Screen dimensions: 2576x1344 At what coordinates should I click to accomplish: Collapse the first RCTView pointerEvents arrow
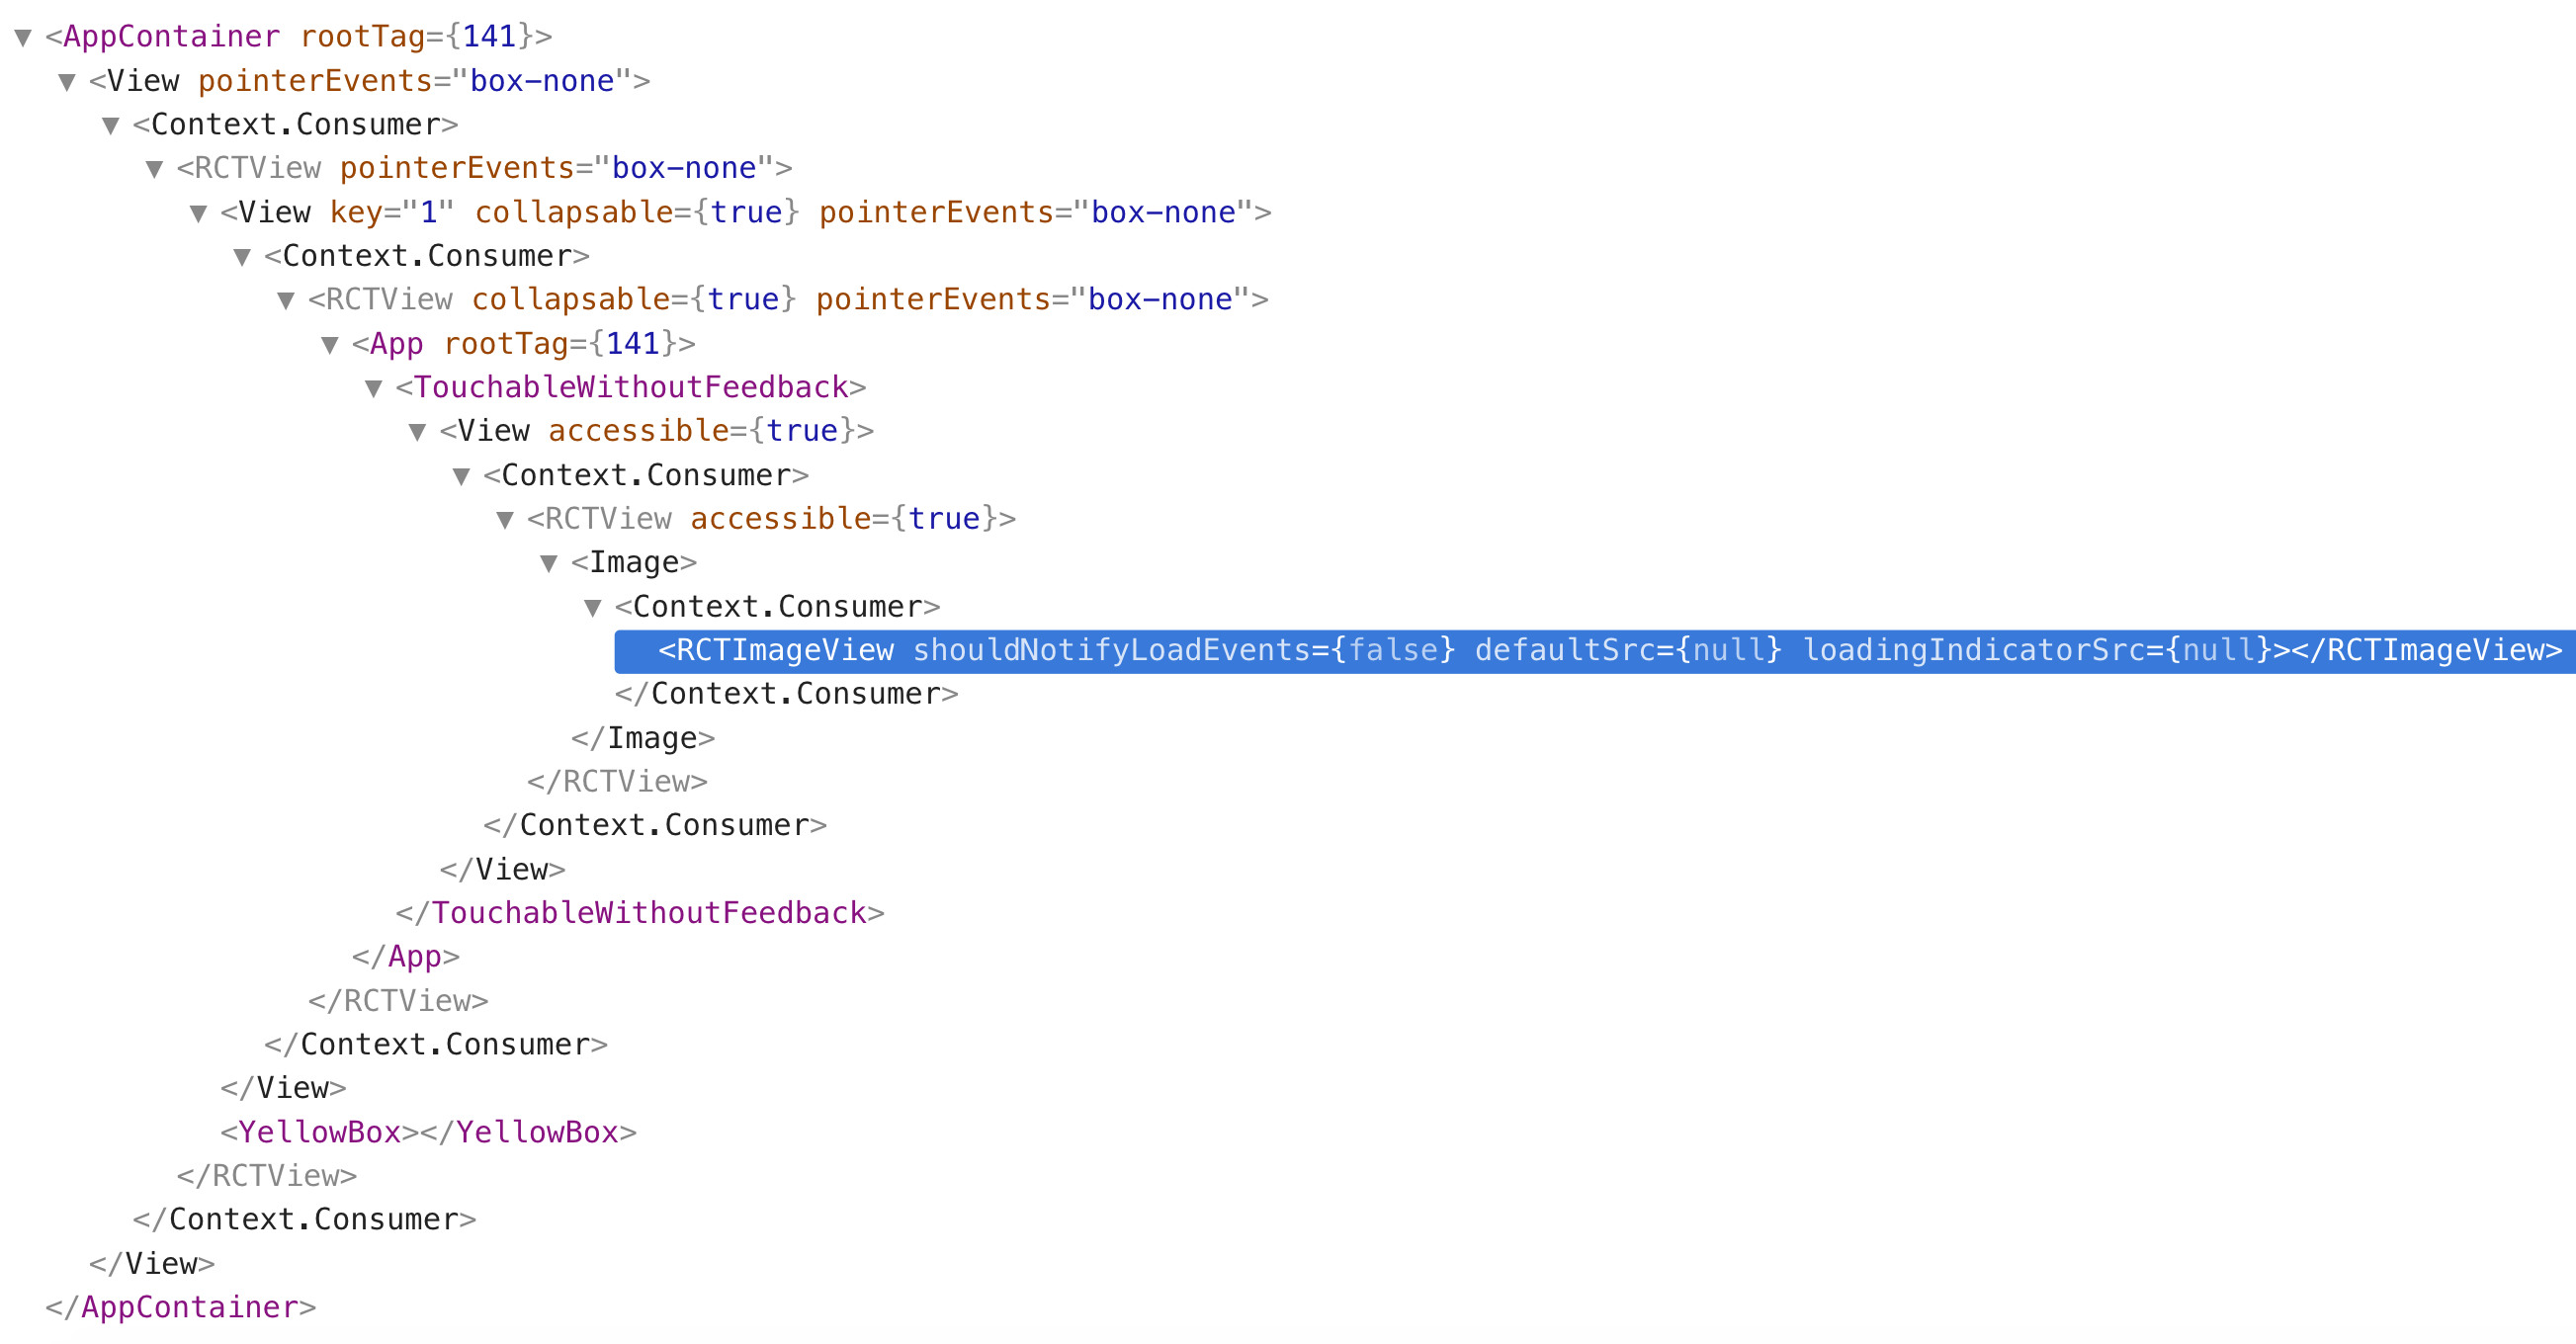click(155, 169)
